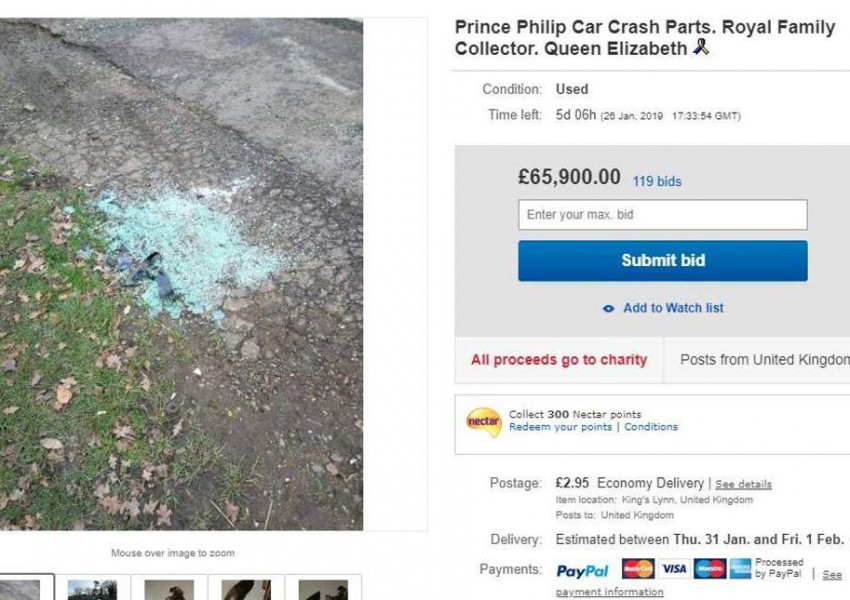The height and width of the screenshot is (600, 850).
Task: Add item to Watch list
Action: [x=673, y=308]
